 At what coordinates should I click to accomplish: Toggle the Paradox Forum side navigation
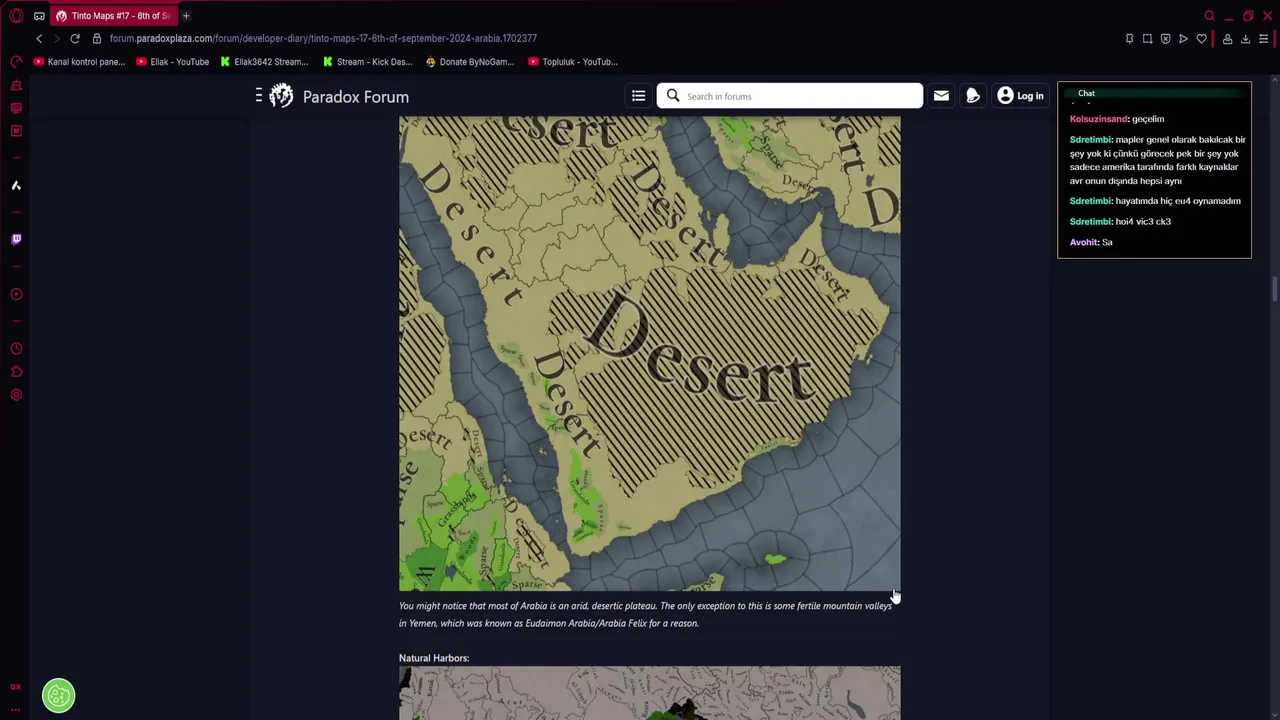pyautogui.click(x=259, y=95)
